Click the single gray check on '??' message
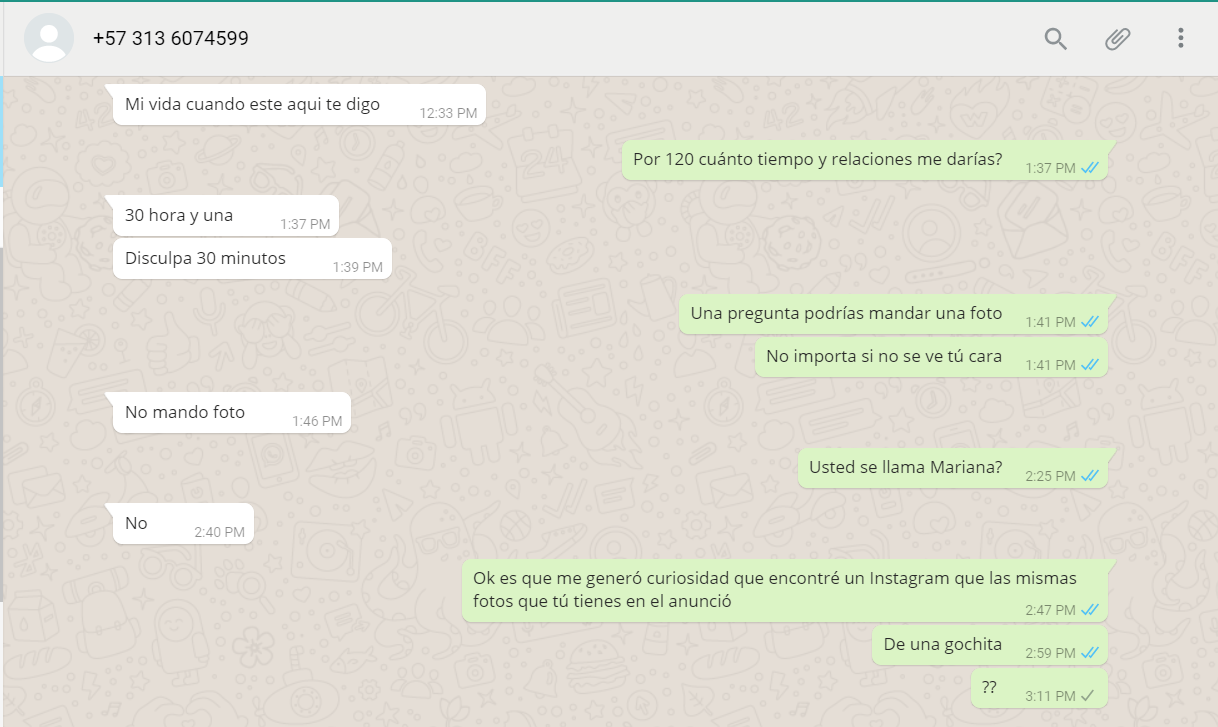The height and width of the screenshot is (727, 1218). point(1089,696)
